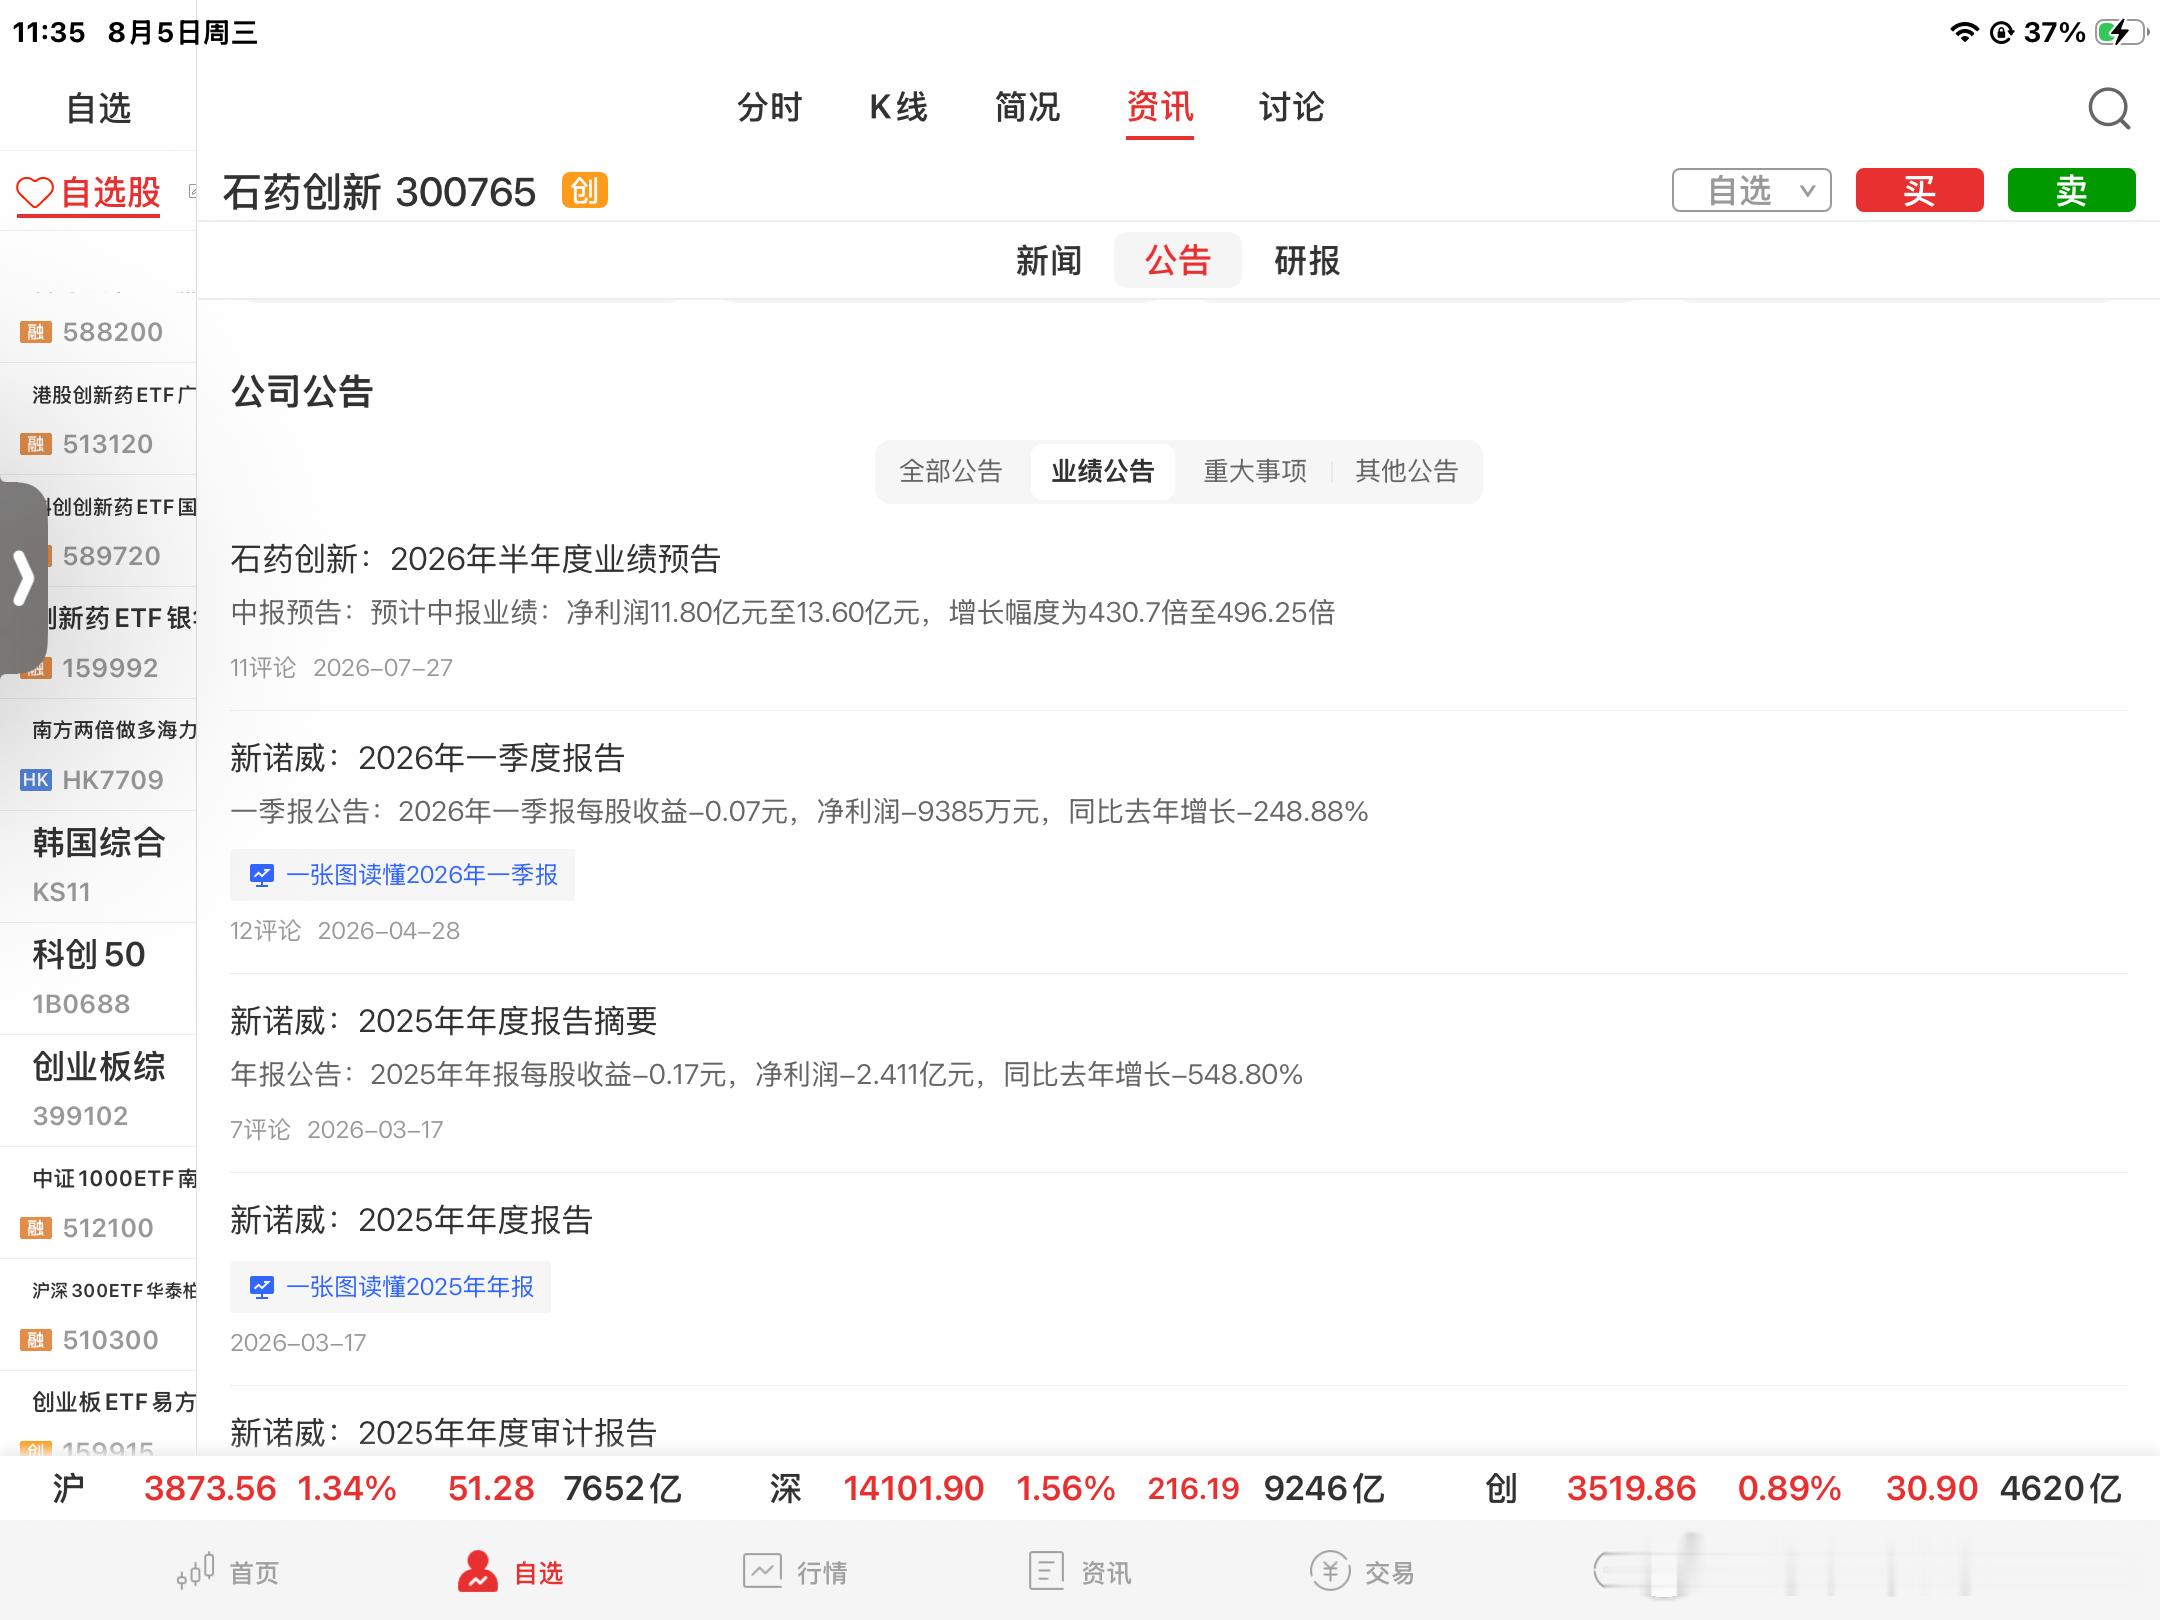The height and width of the screenshot is (1620, 2160).
Task: Open the 研报 sub-tab
Action: click(x=1307, y=260)
